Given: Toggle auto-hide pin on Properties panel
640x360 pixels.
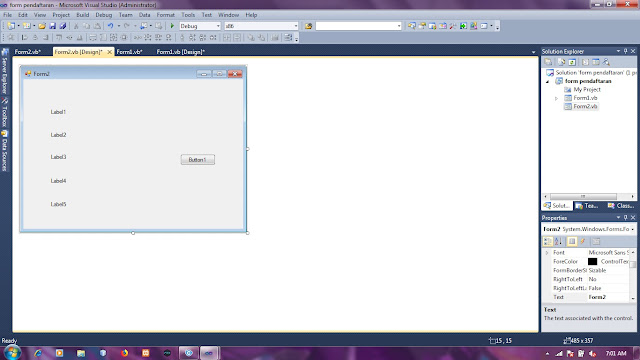Looking at the screenshot, I should coord(625,218).
